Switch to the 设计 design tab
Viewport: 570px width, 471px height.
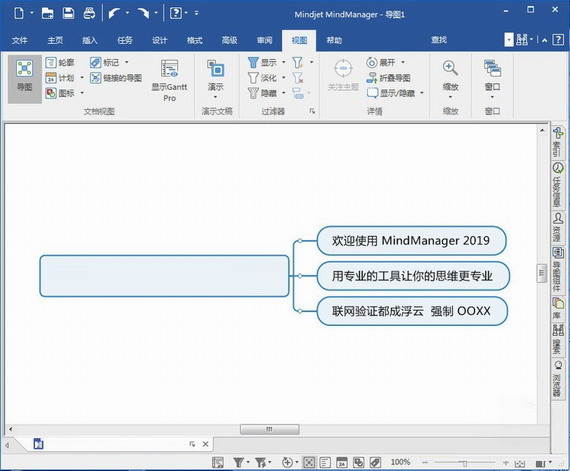[160, 40]
